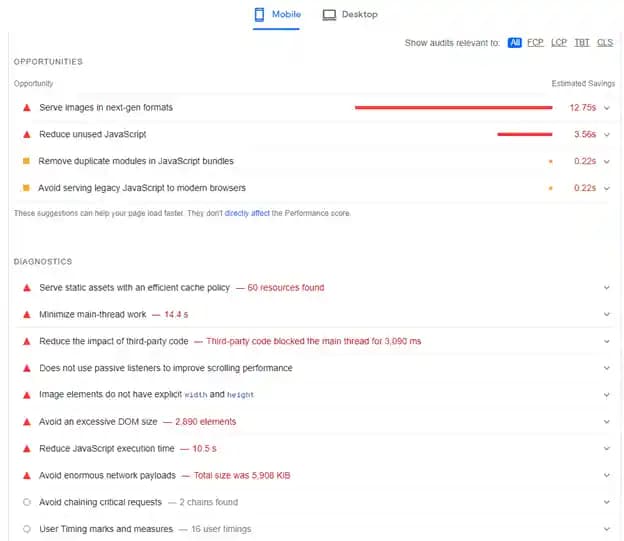Click the 12.75s savings bar
The image size is (624, 541).
pos(453,107)
